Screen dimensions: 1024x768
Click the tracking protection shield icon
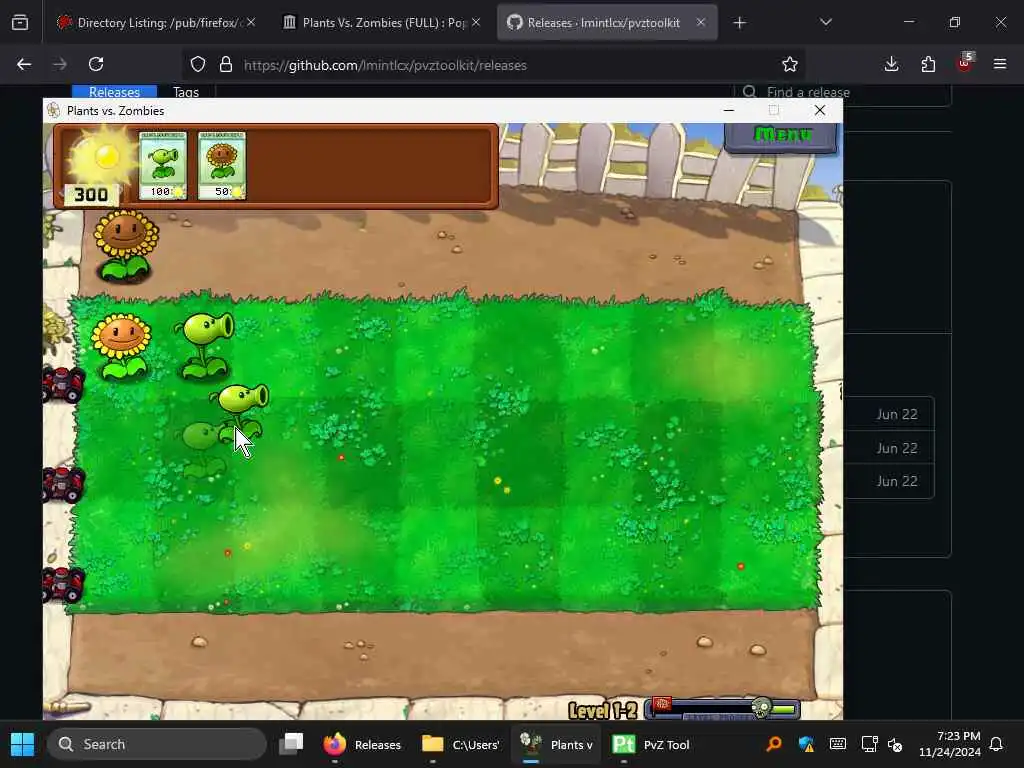198,64
